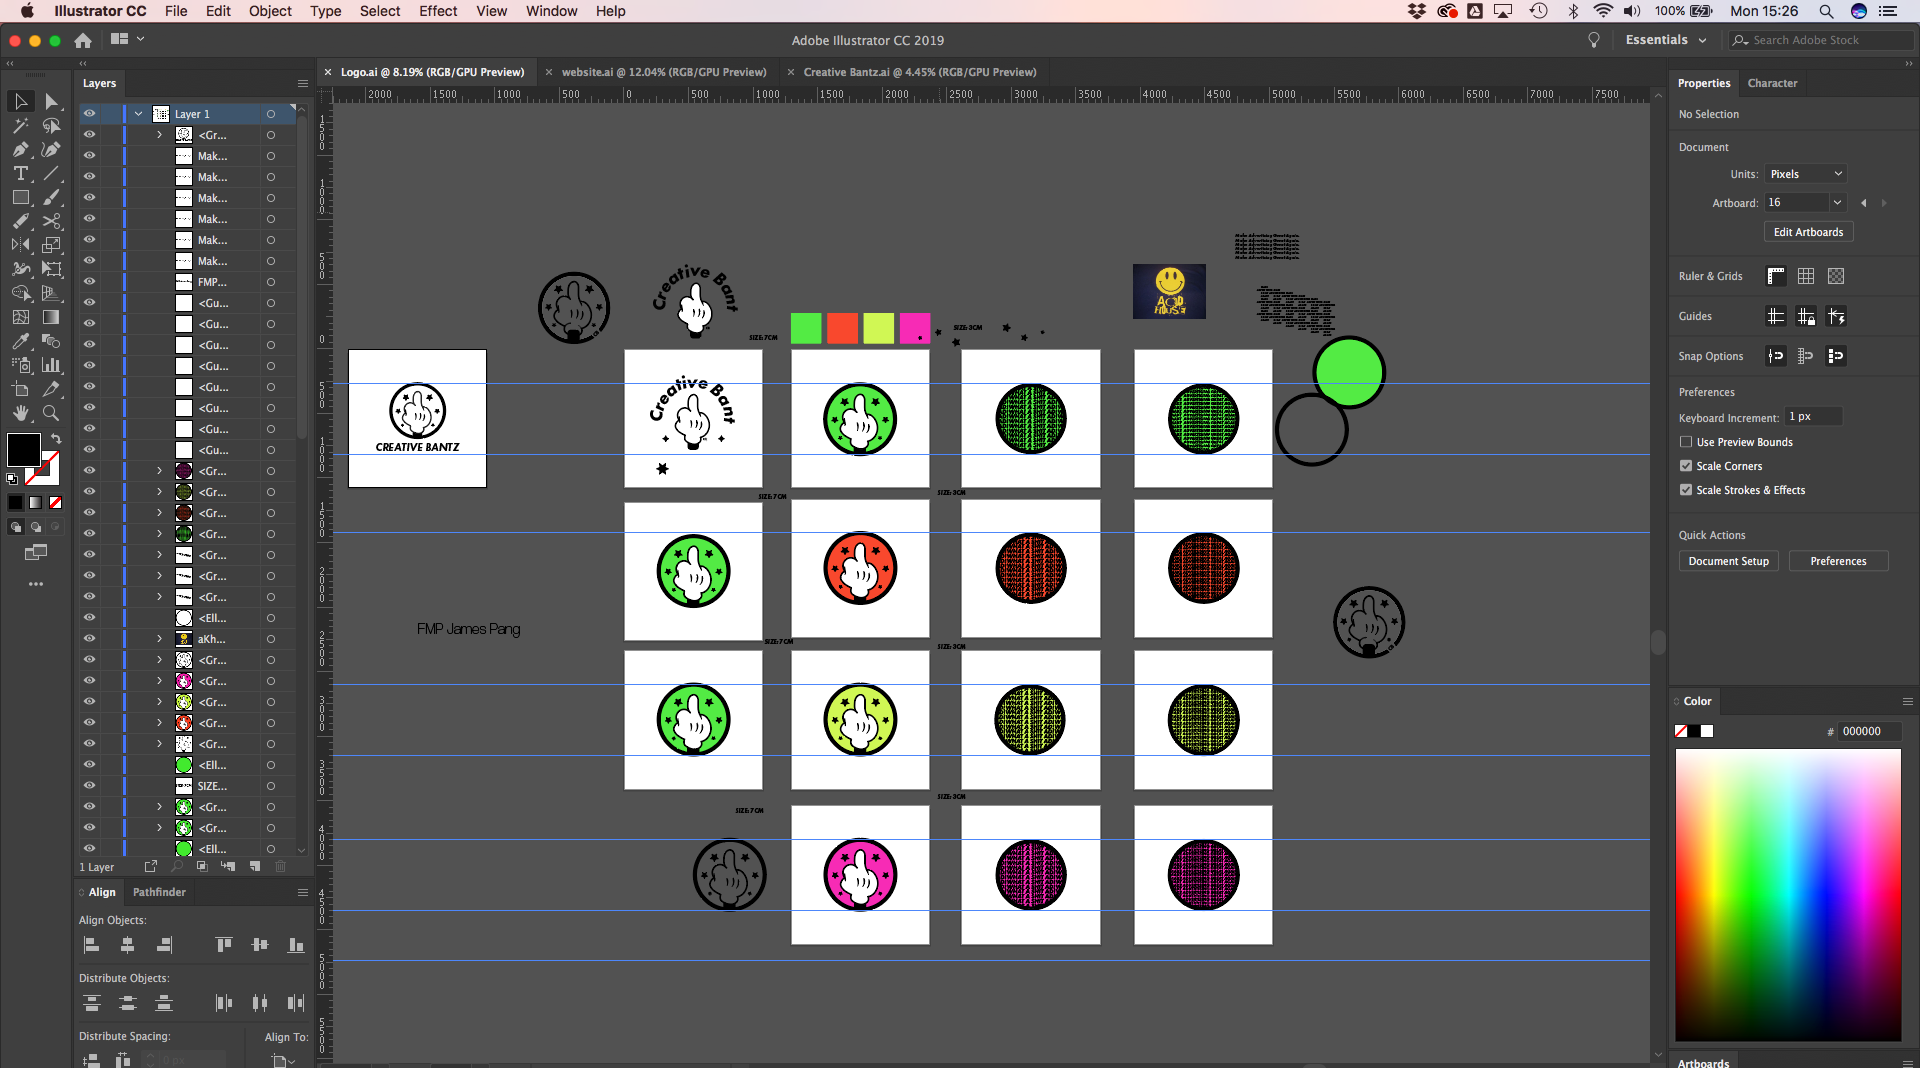Uncheck Scale Strokes & Effects

(x=1686, y=490)
